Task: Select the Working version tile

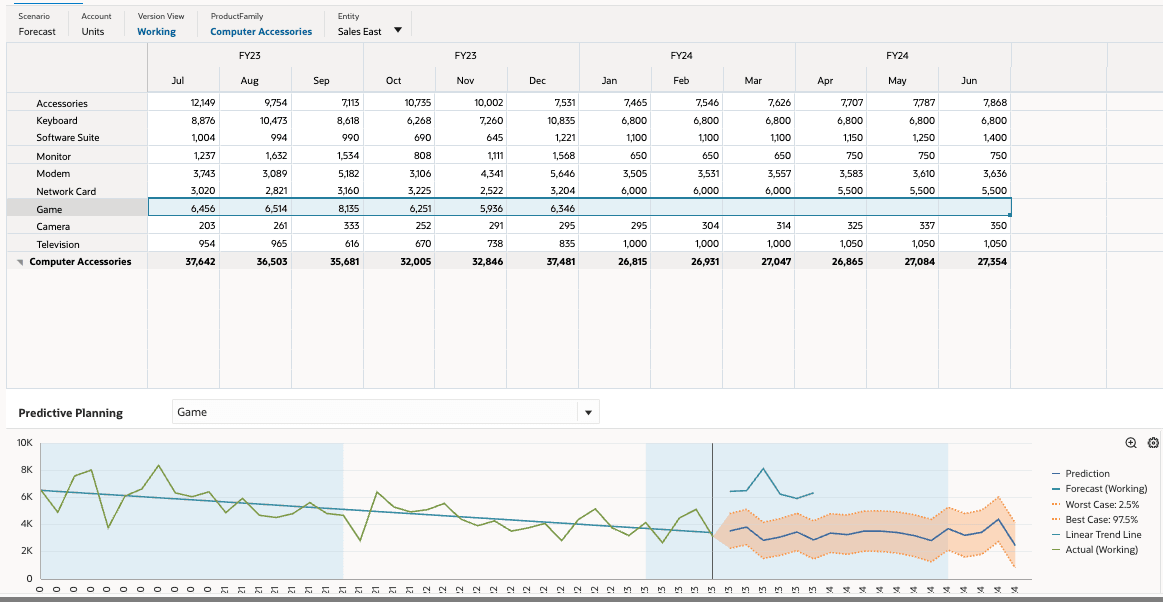Action: [157, 31]
